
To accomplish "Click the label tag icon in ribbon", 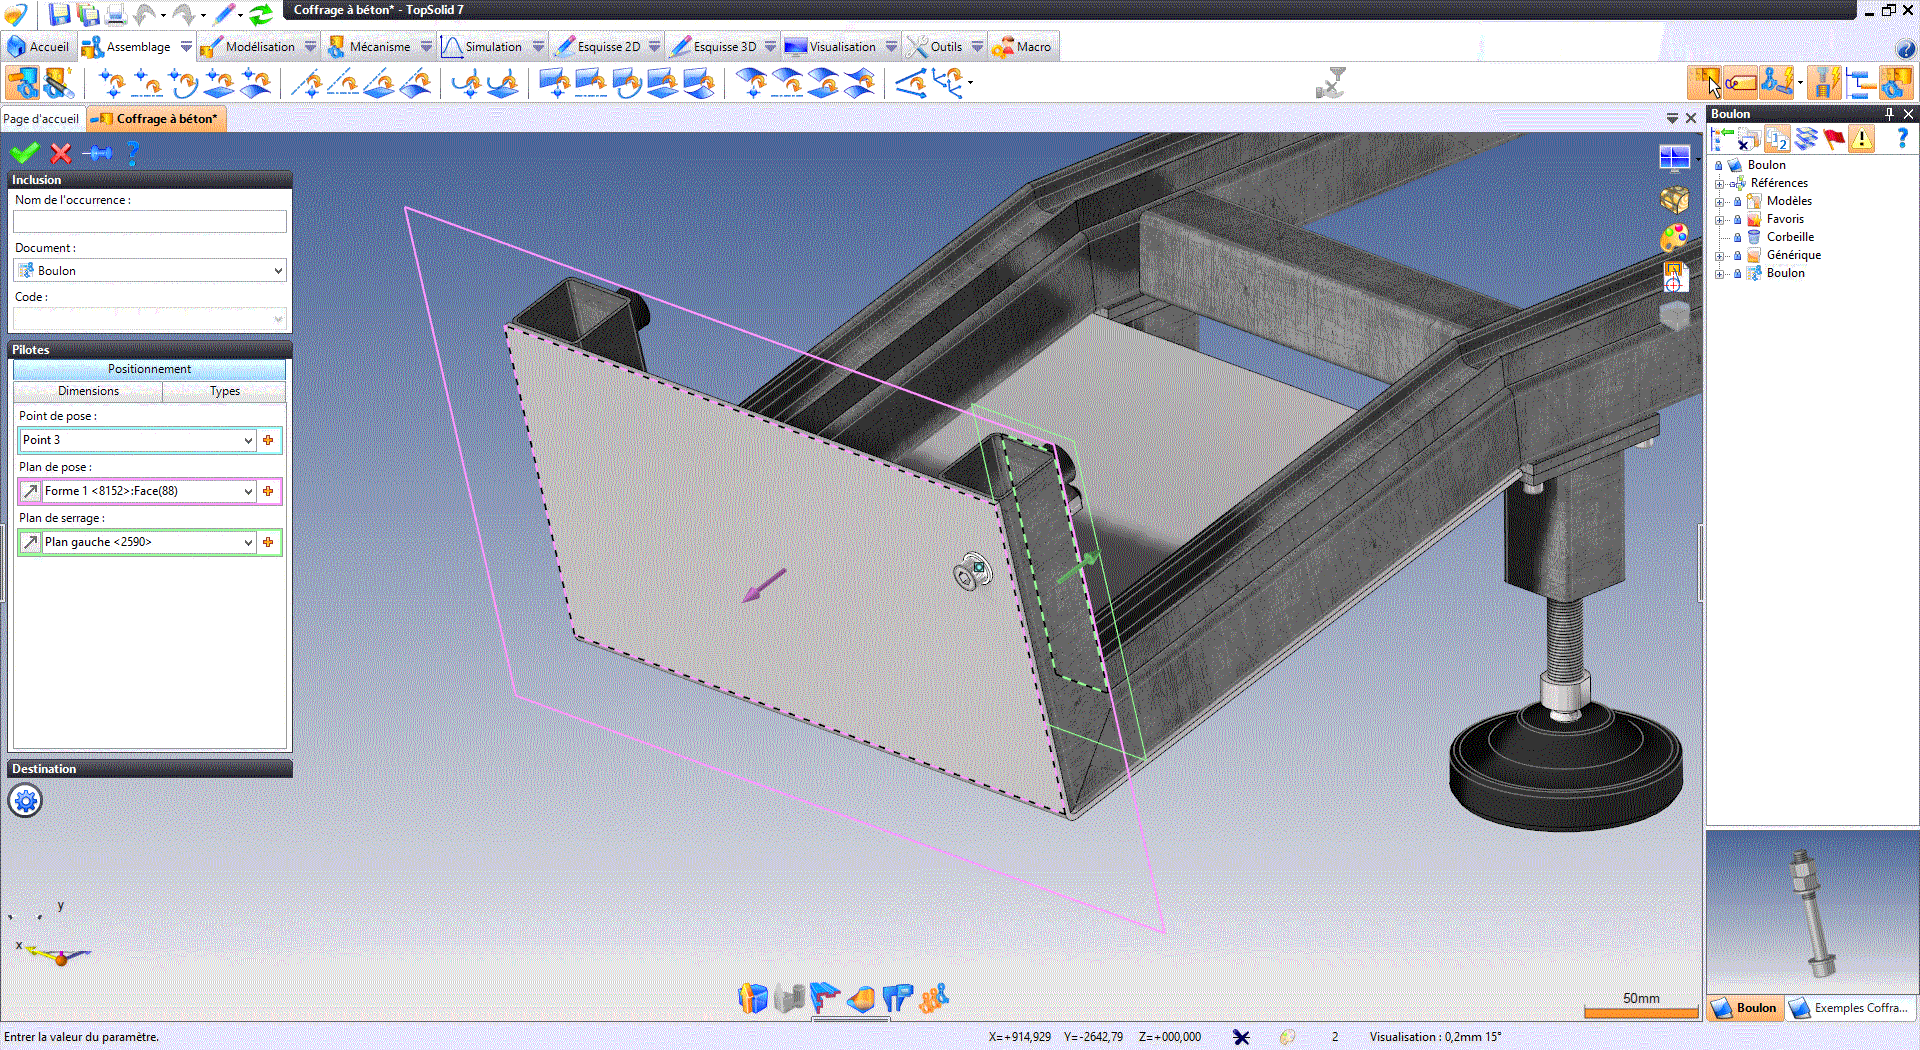I will point(1740,82).
